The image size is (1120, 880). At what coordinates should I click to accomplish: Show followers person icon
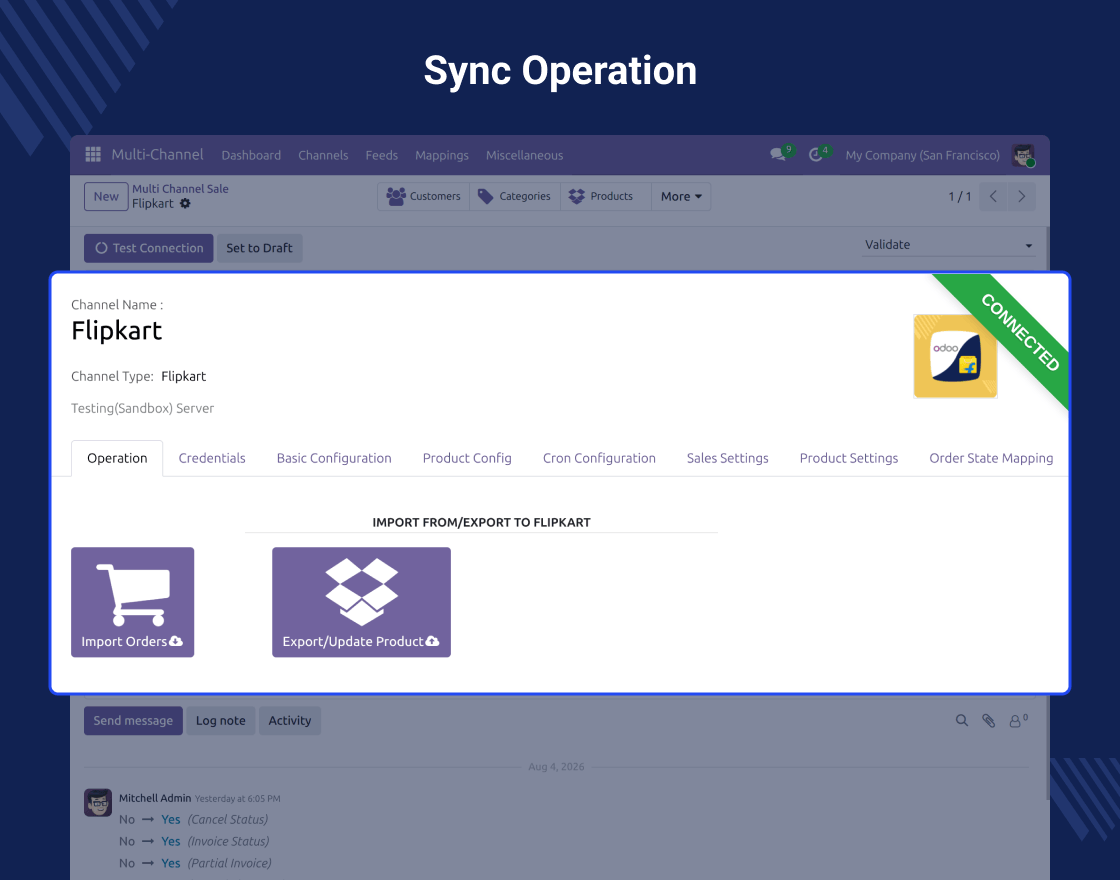tap(1018, 721)
